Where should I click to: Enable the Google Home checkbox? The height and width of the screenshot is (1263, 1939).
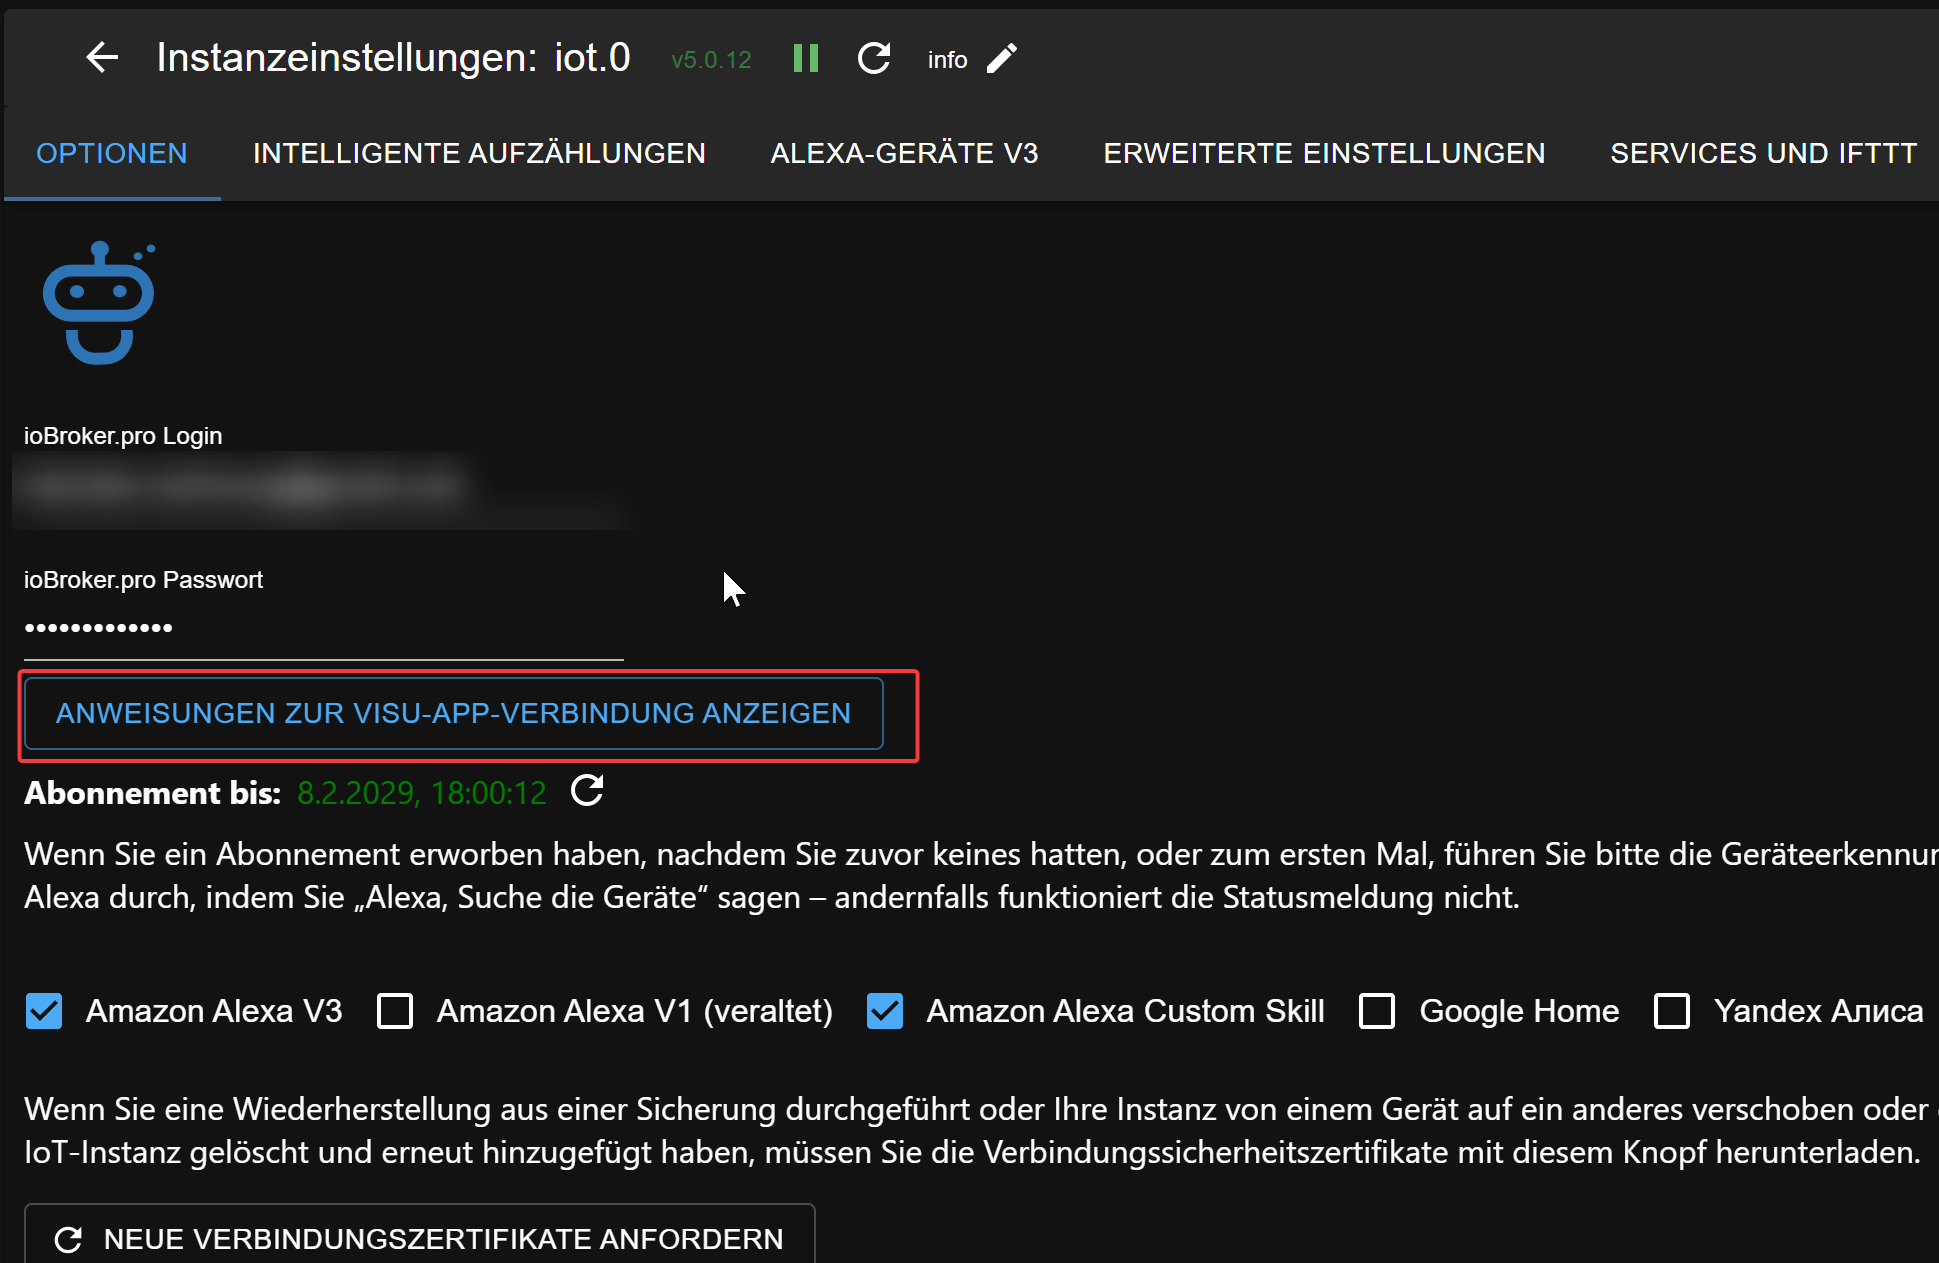[x=1377, y=1011]
